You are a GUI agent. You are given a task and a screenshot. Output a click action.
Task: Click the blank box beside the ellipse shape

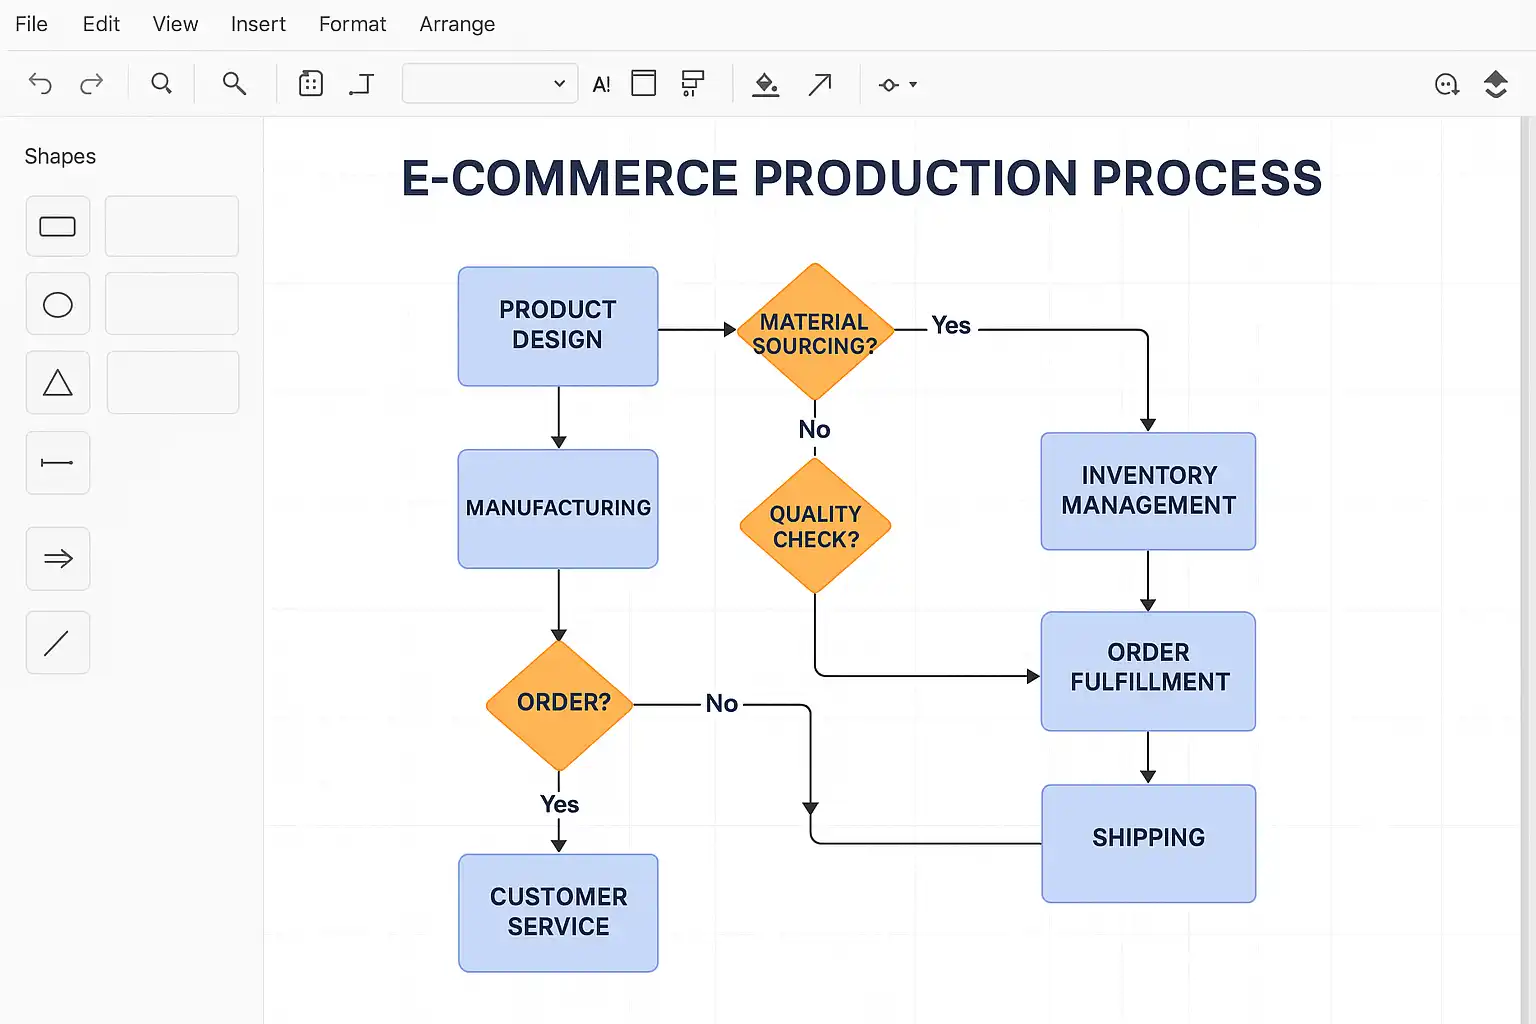click(172, 303)
